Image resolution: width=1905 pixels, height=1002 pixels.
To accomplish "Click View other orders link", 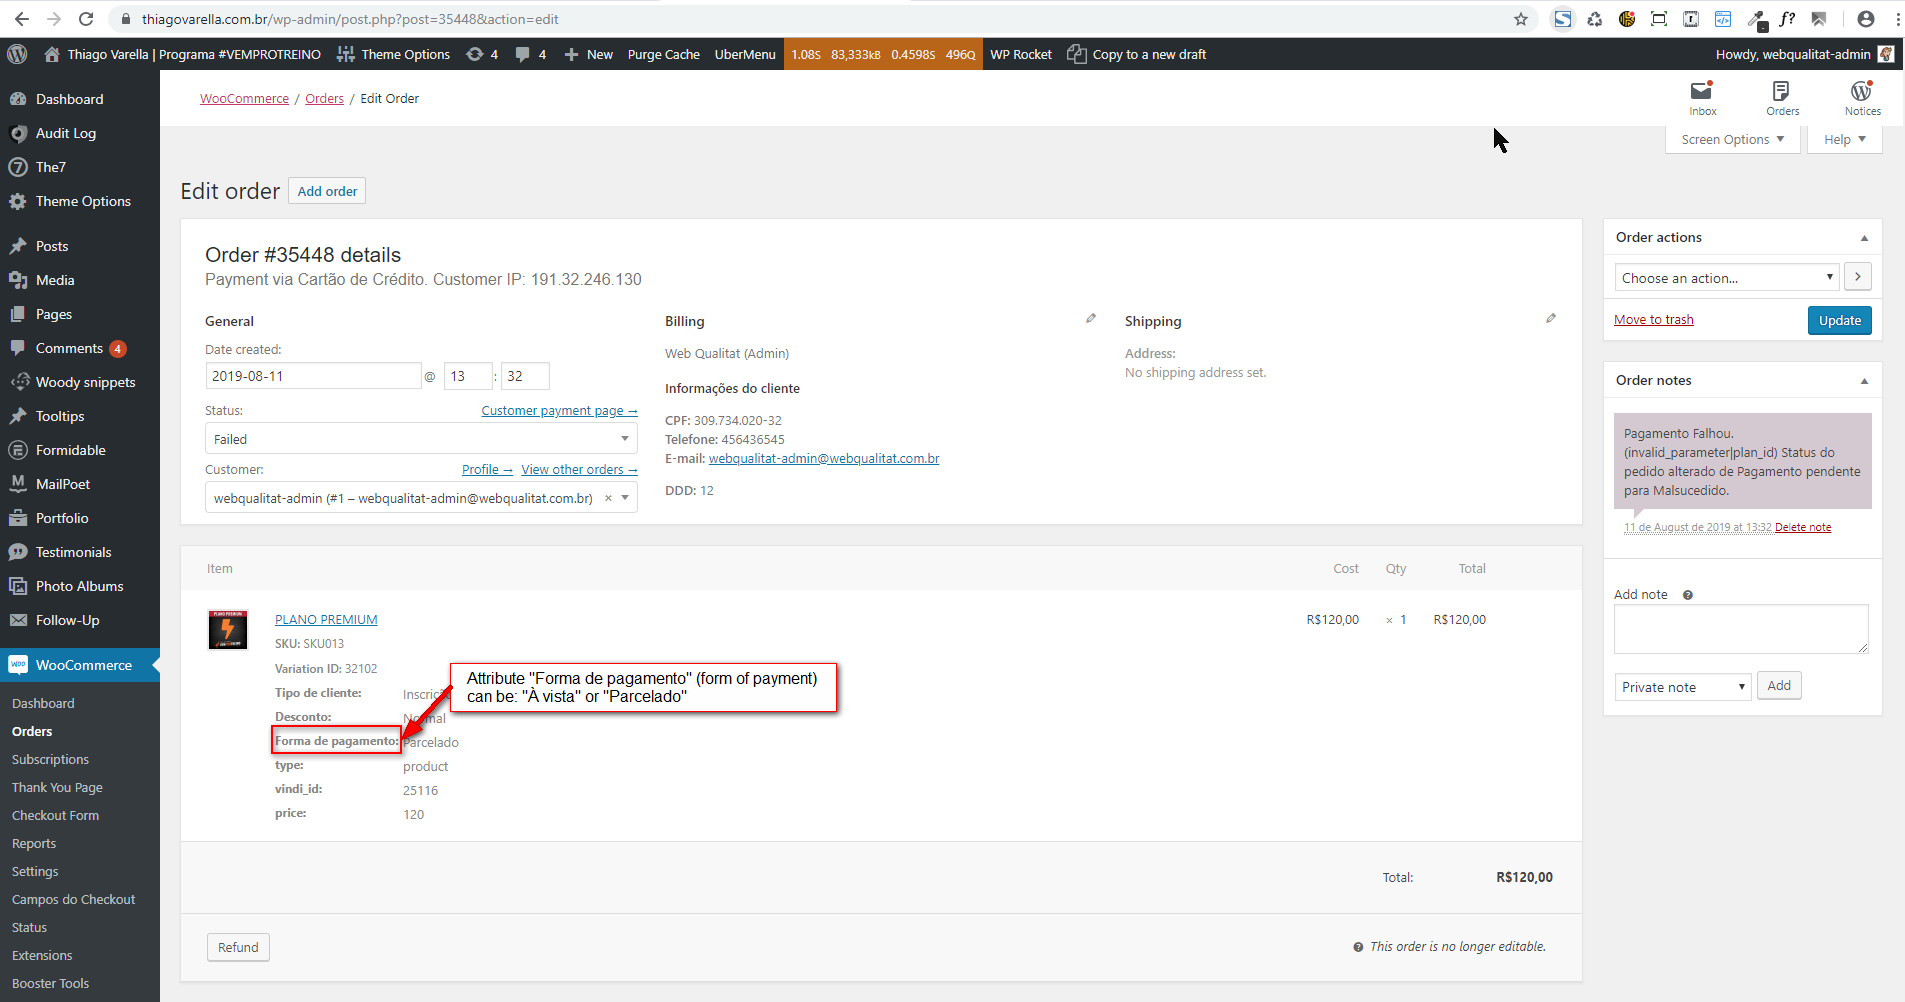I will click(579, 470).
